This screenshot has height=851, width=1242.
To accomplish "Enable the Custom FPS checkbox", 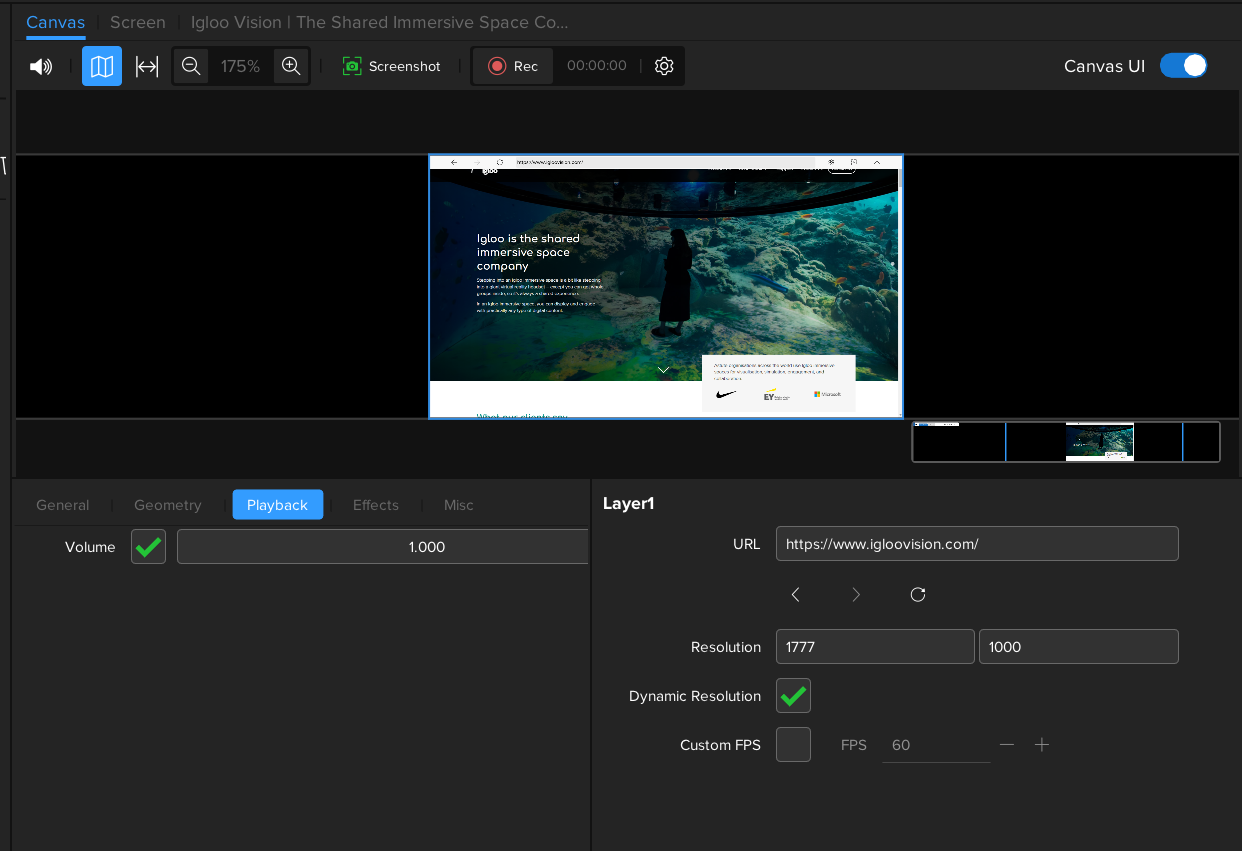I will click(793, 745).
